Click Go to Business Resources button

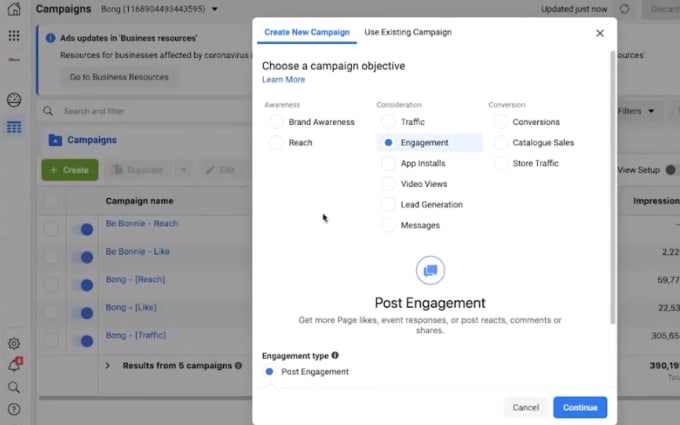click(119, 77)
